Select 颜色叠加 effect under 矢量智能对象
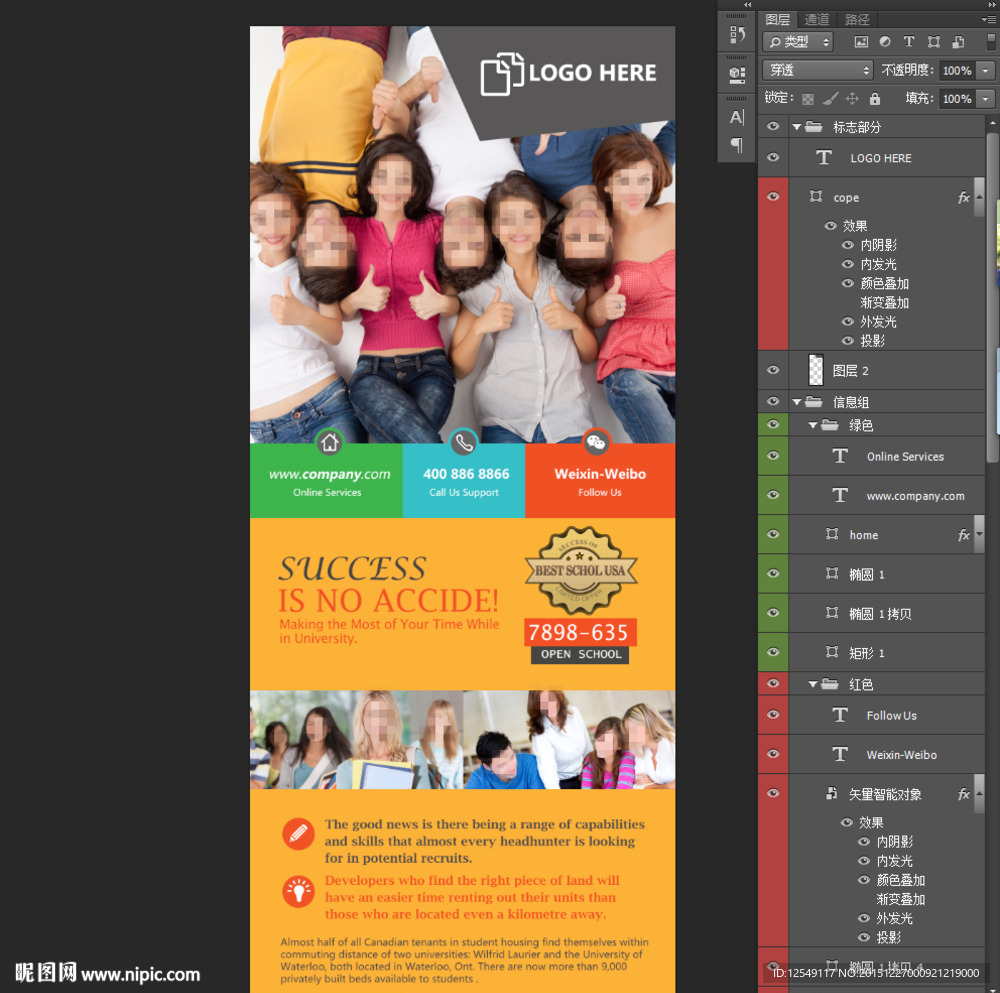Screen dimensions: 1000x993 900,880
